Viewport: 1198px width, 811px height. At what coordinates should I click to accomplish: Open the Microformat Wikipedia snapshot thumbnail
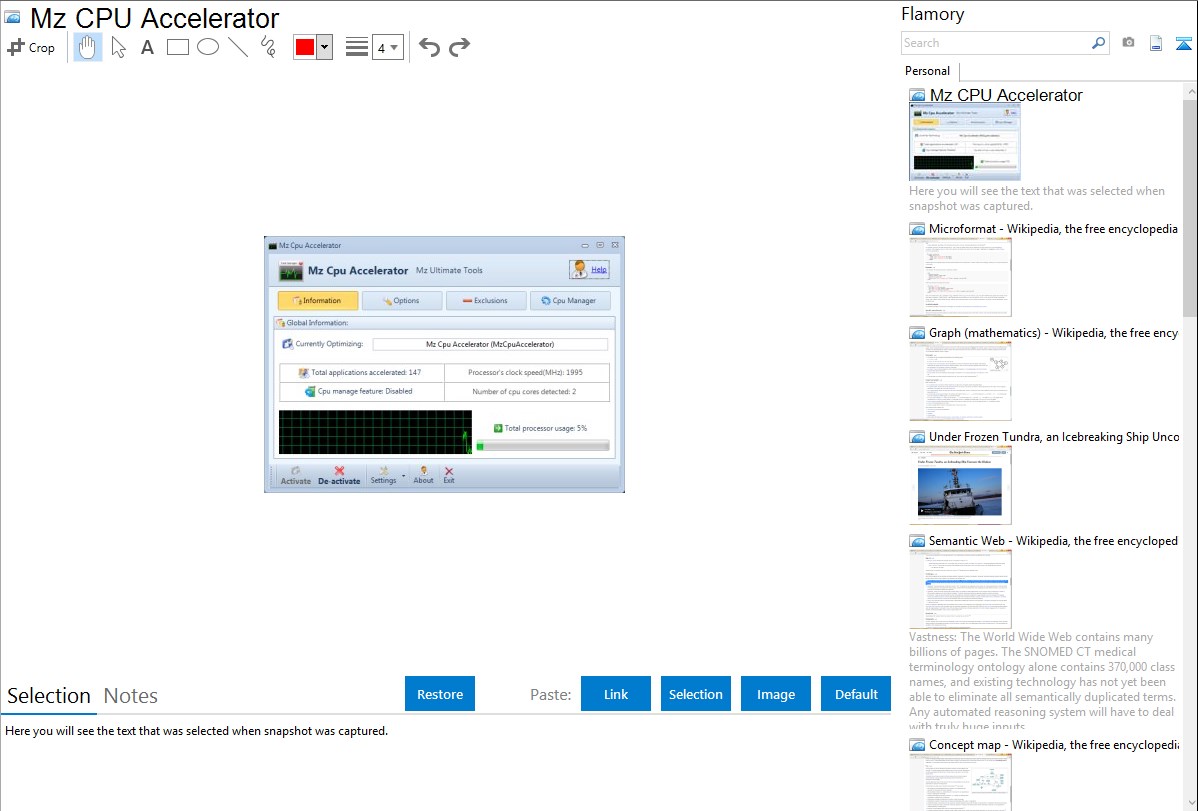click(960, 277)
